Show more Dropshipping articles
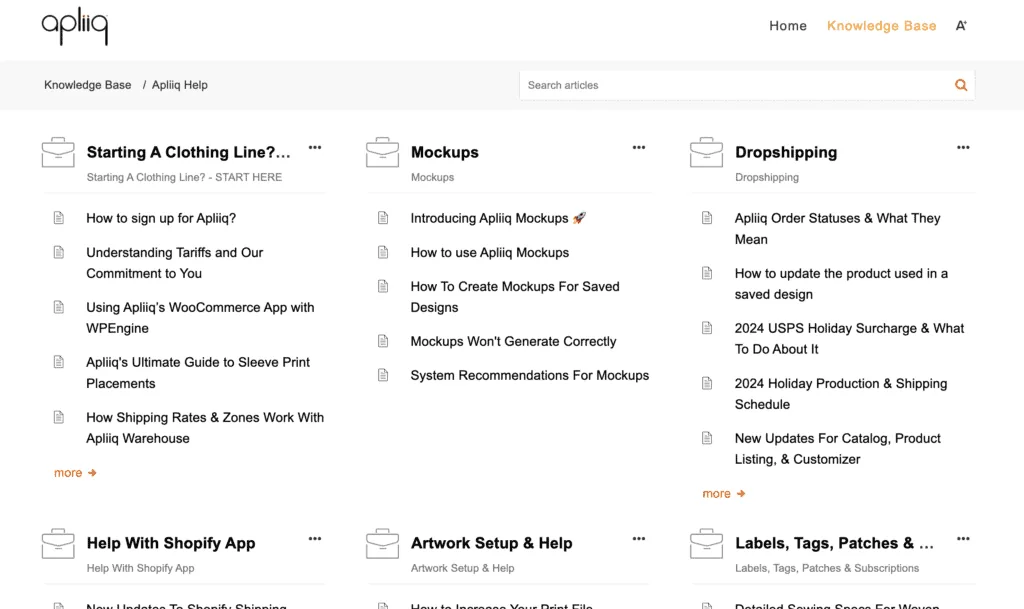This screenshot has width=1024, height=609. pos(723,493)
